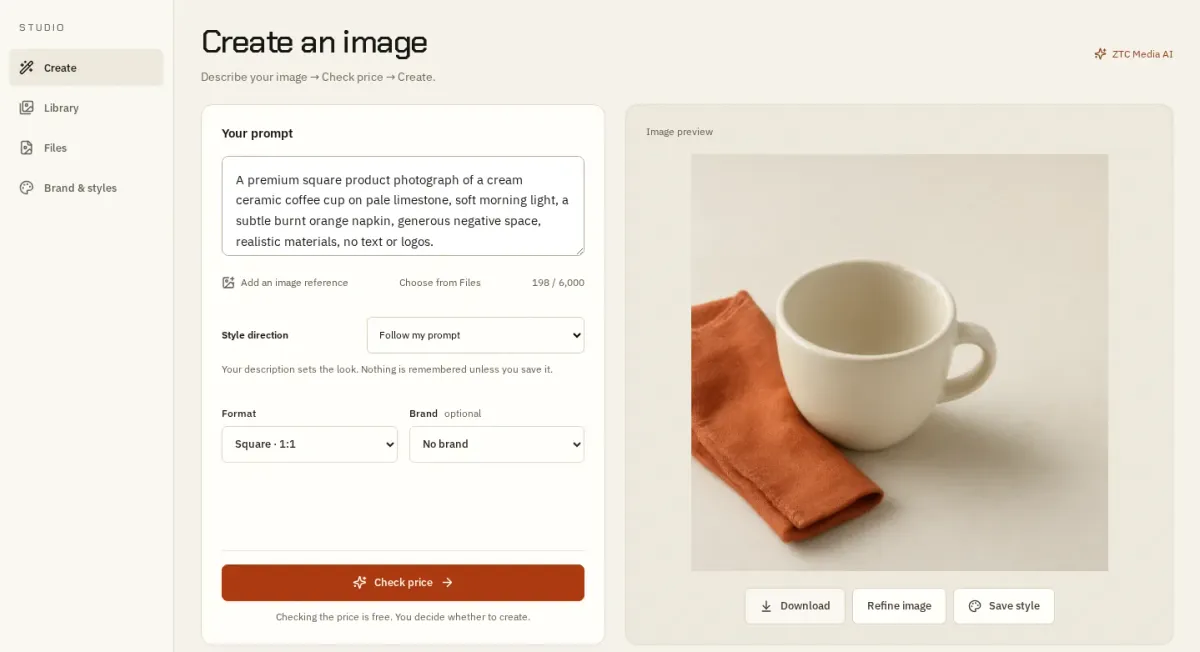The height and width of the screenshot is (652, 1200).
Task: Click the Library image icon in sidebar
Action: [27, 108]
